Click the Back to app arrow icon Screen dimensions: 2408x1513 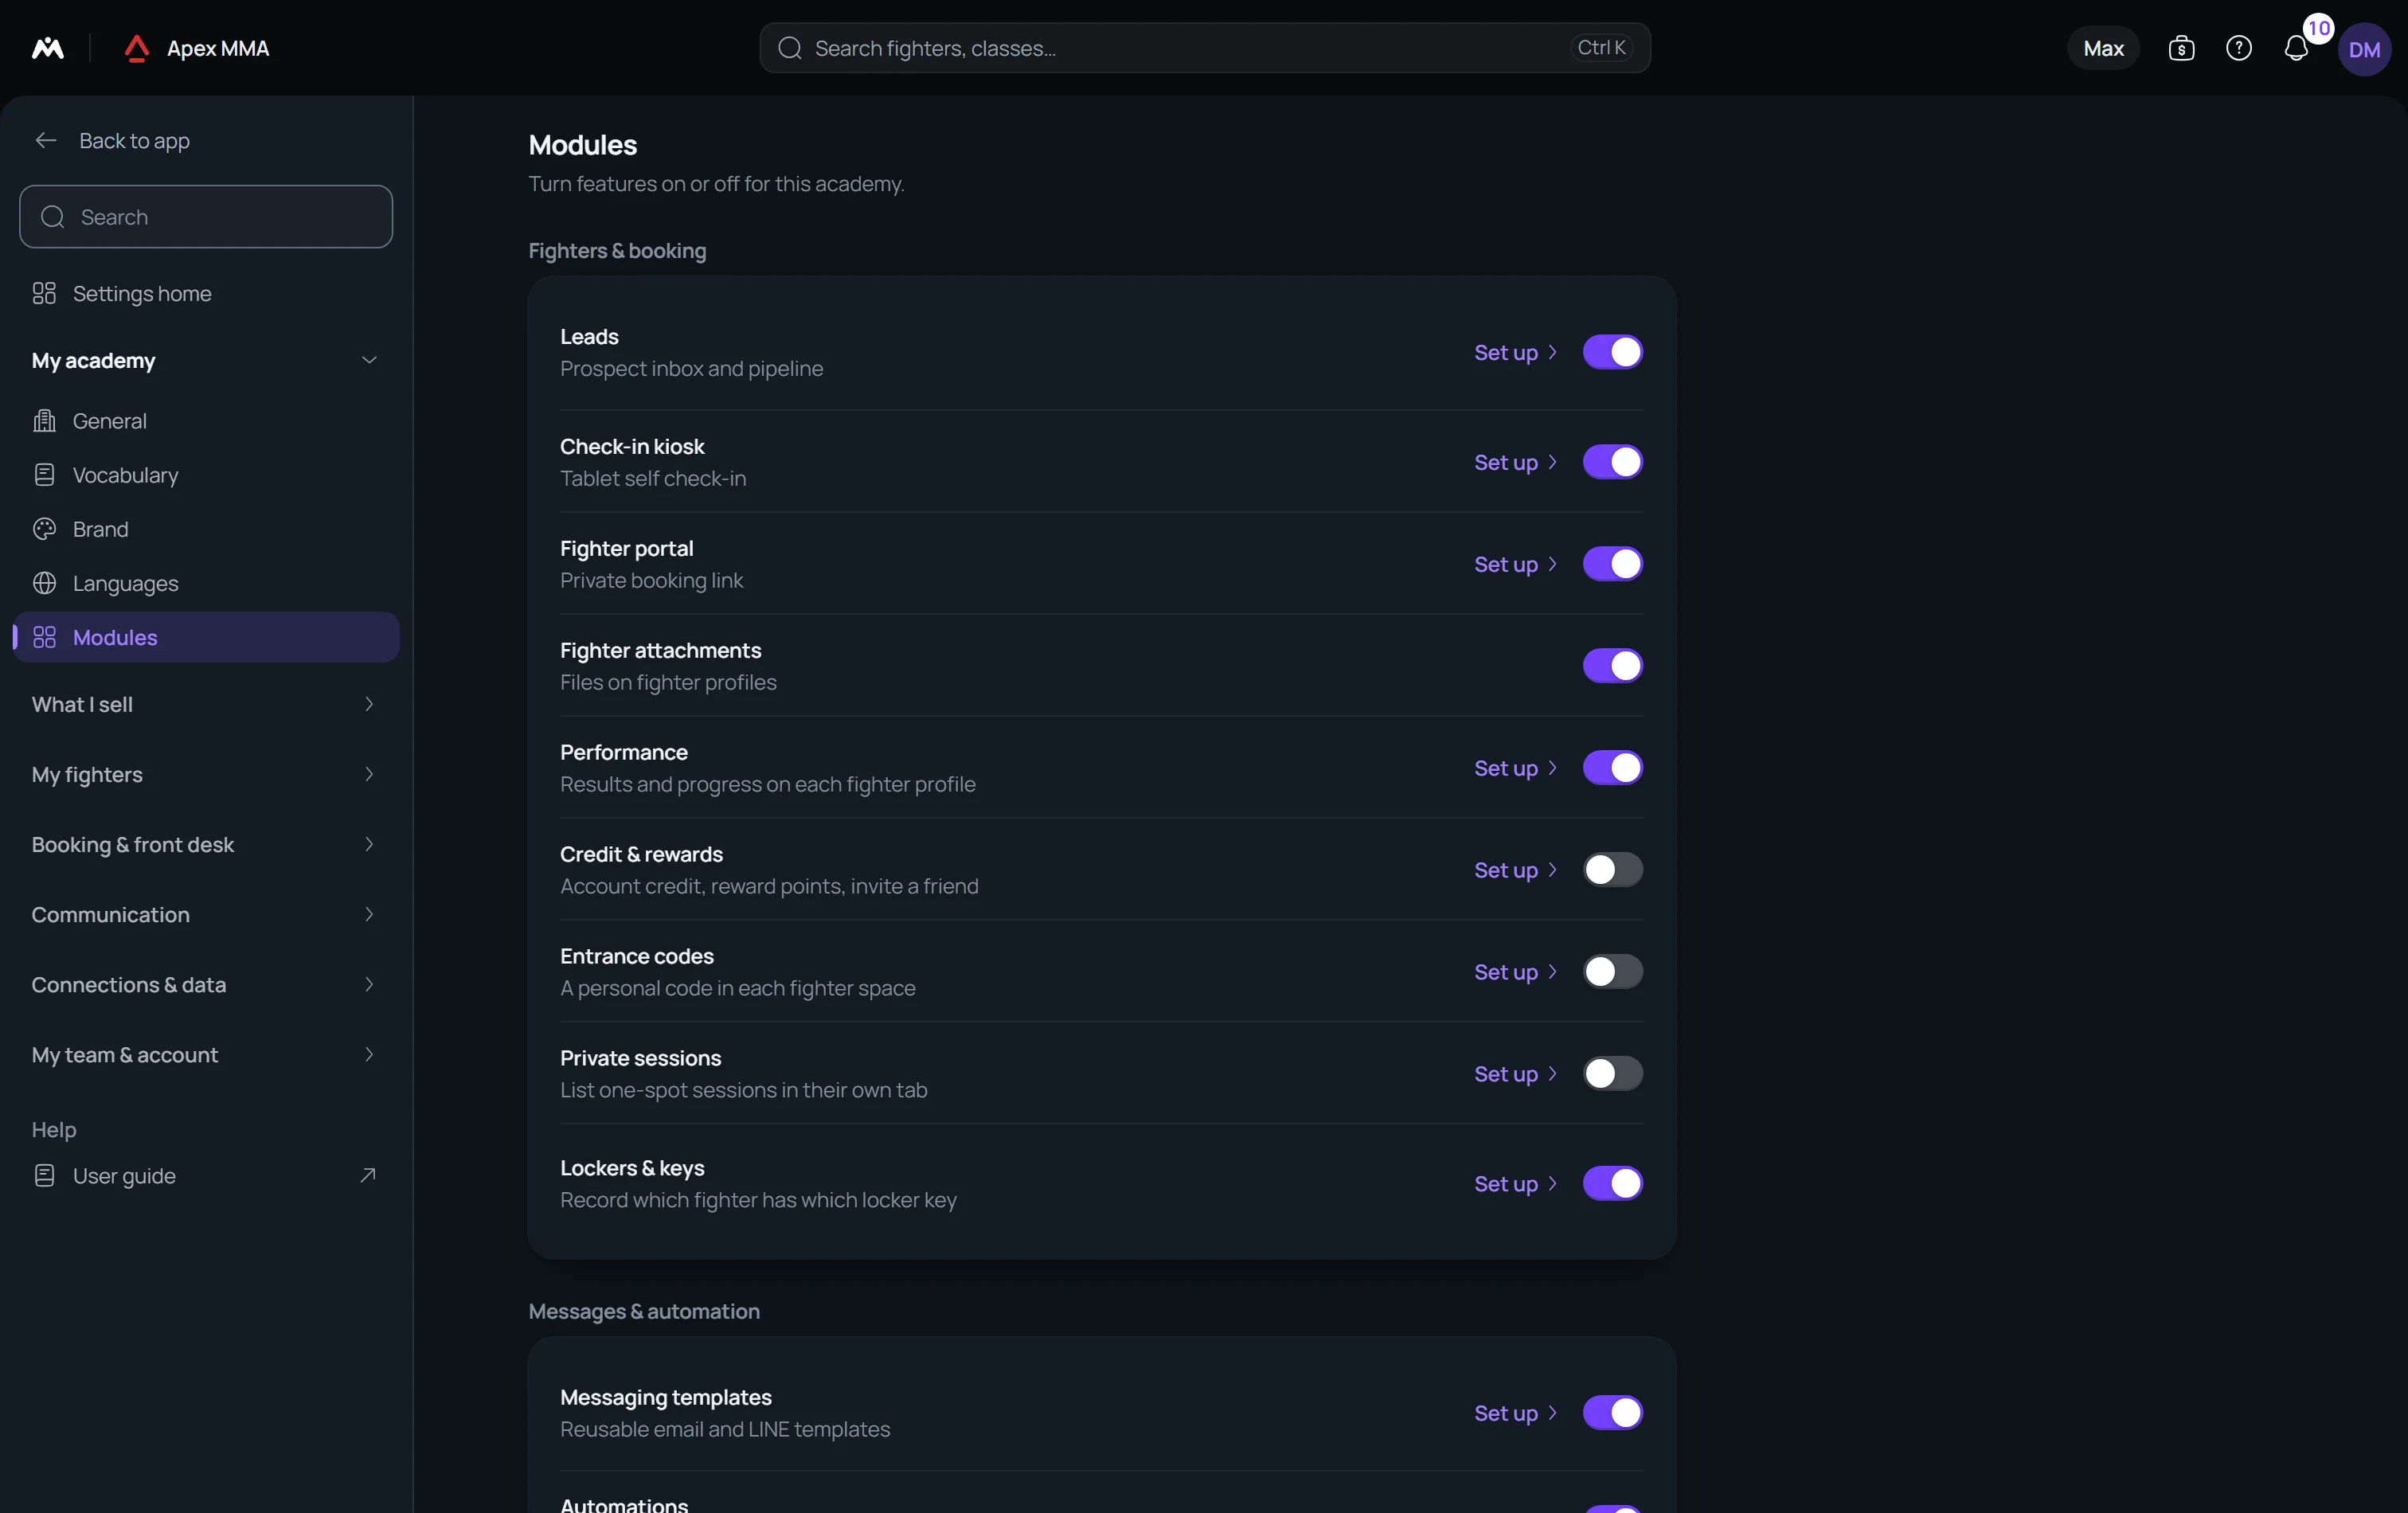tap(46, 141)
